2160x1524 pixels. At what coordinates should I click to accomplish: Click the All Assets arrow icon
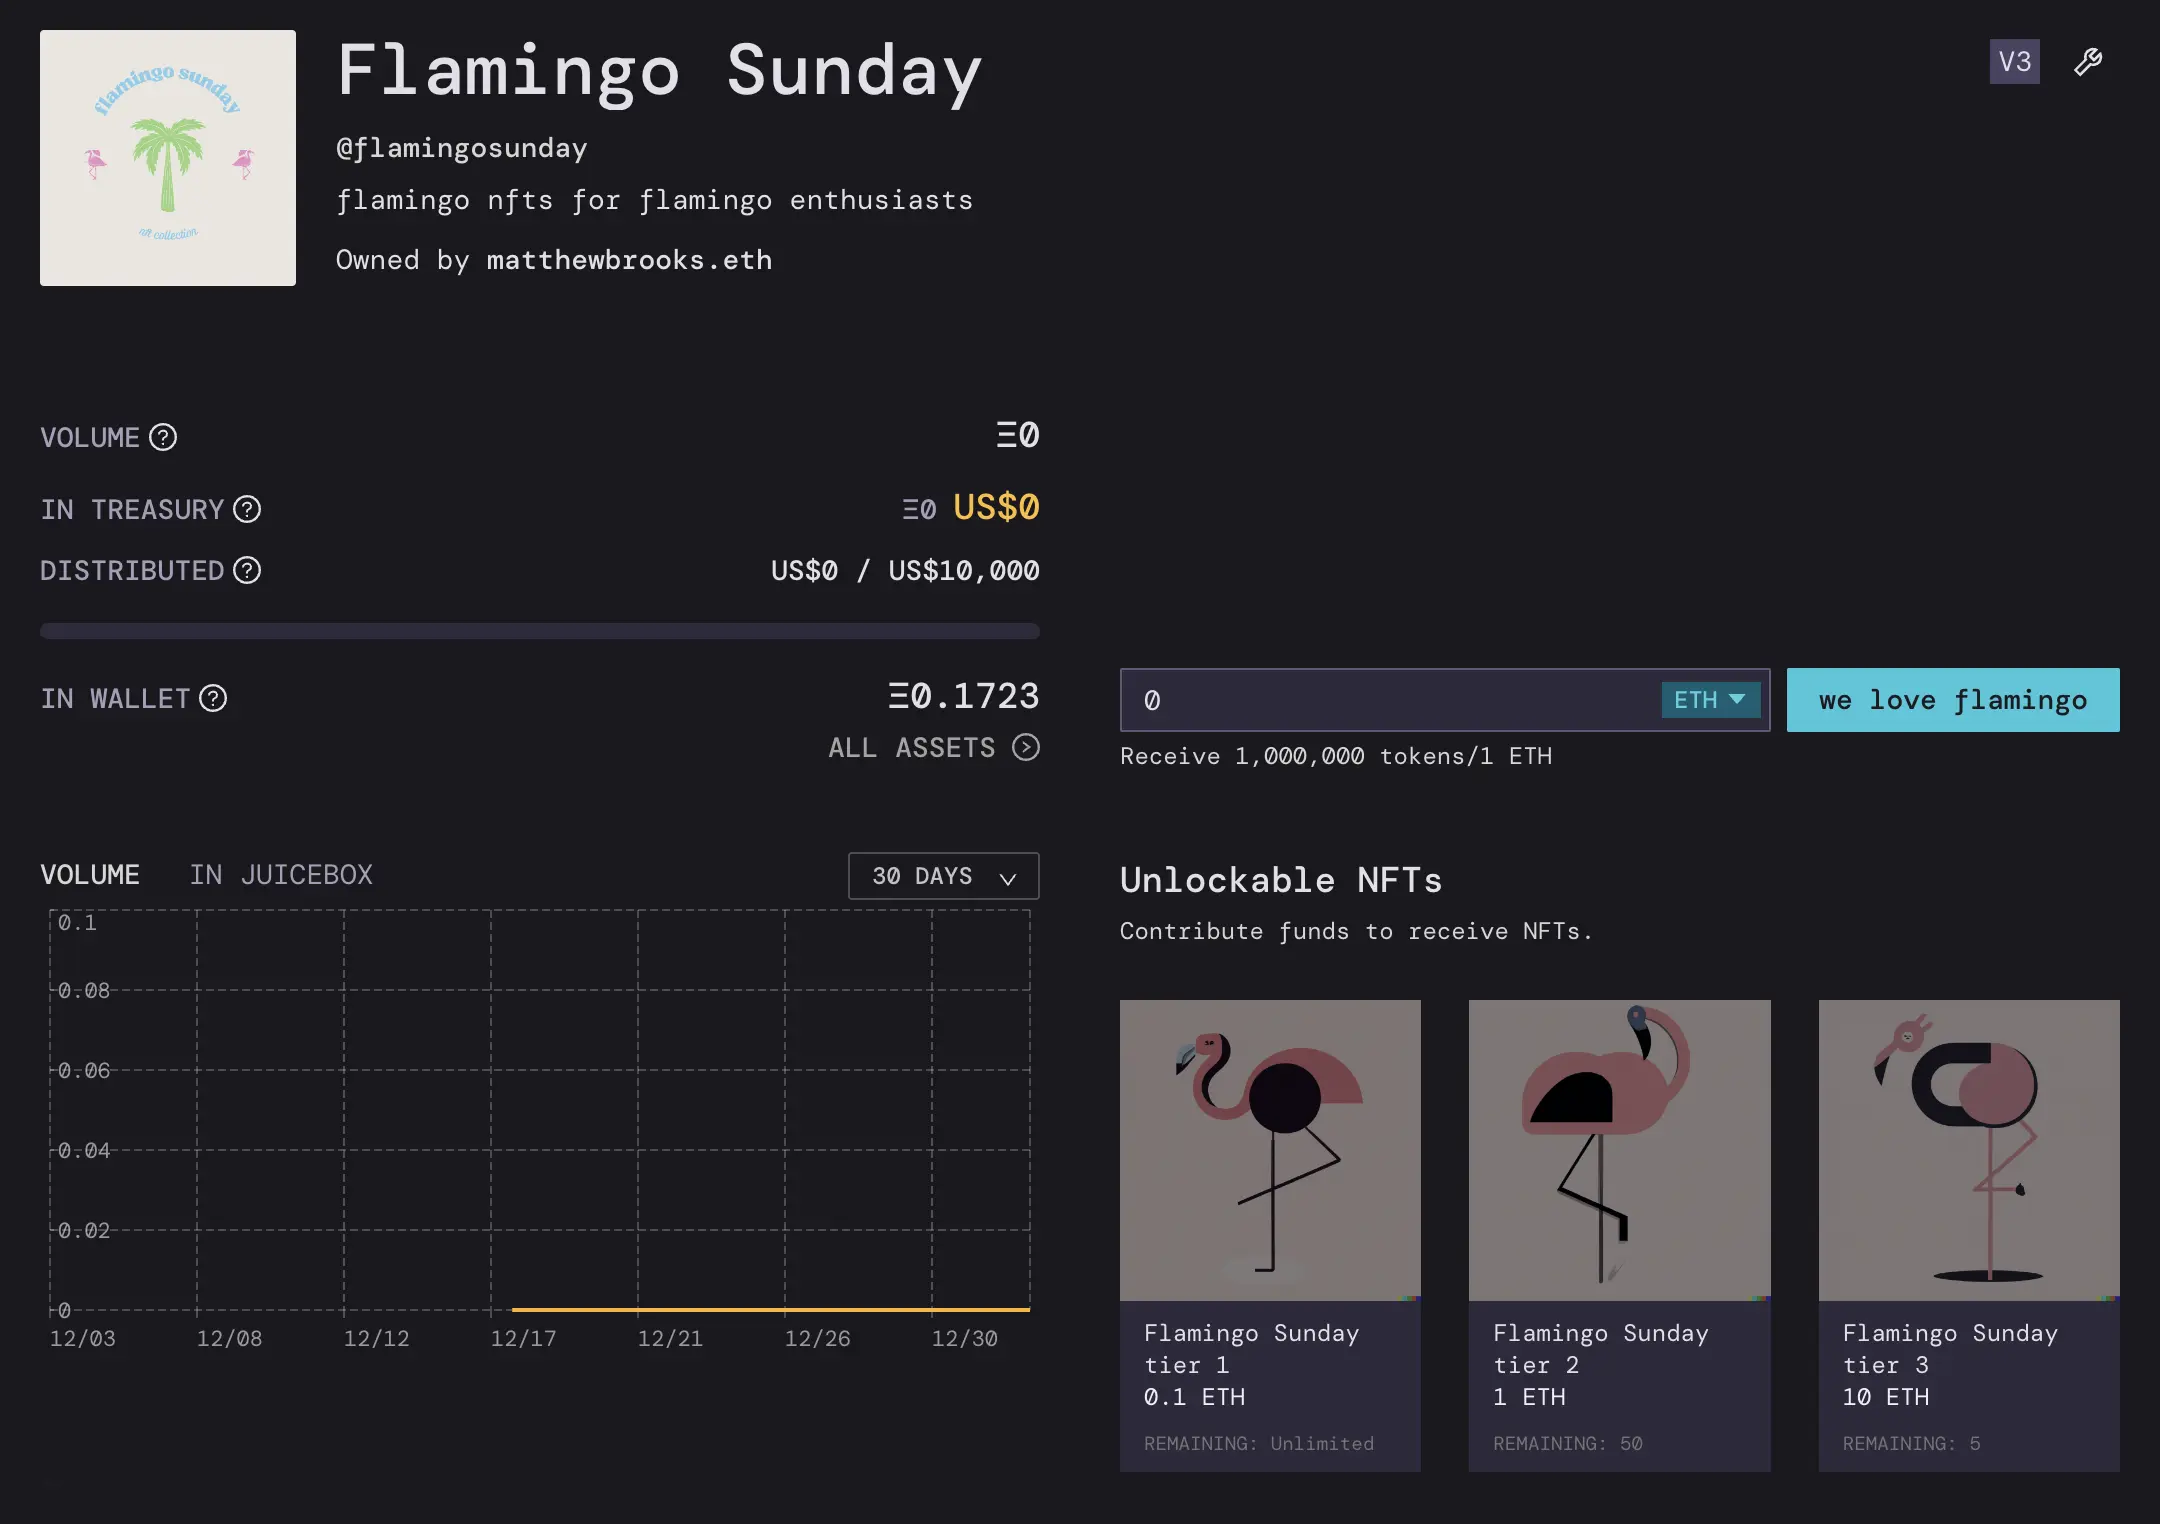tap(1026, 747)
